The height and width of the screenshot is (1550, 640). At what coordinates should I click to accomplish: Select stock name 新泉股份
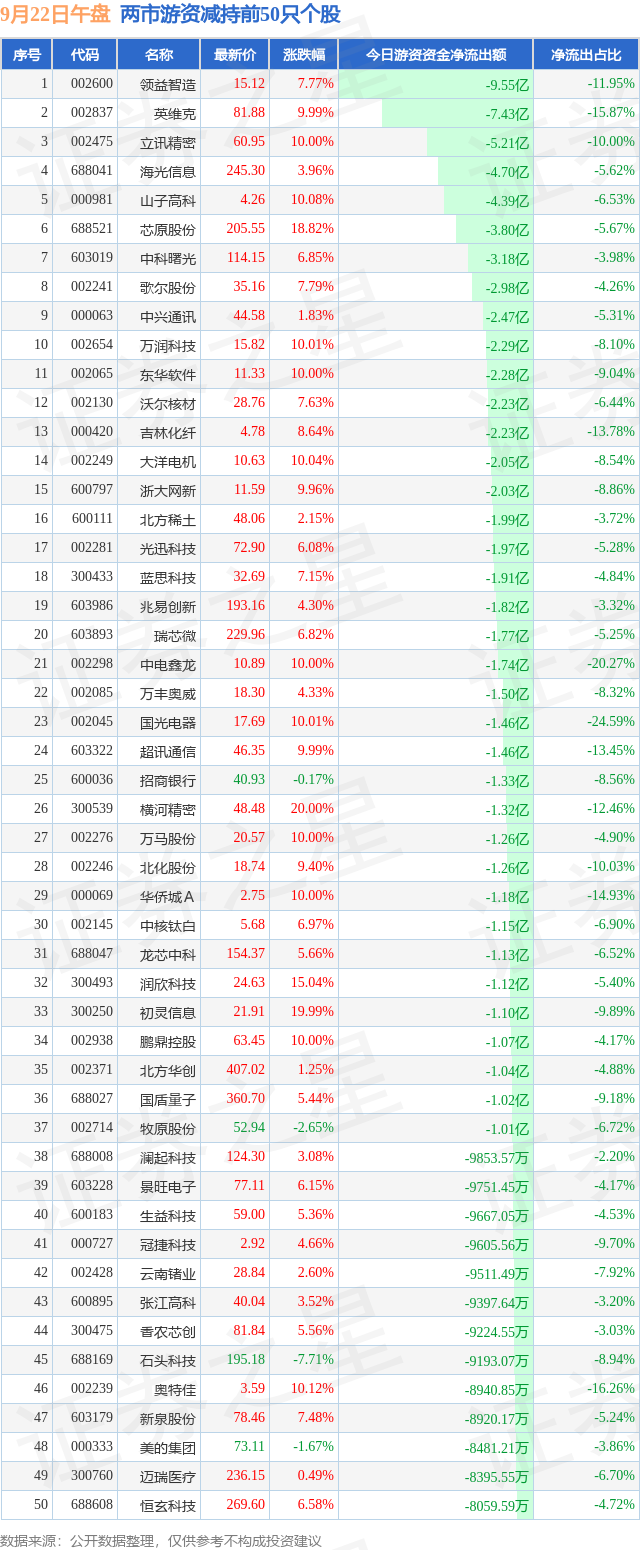coord(169,1418)
